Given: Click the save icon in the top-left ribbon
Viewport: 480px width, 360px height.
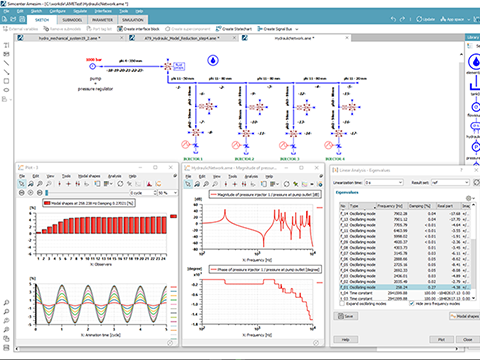Looking at the screenshot, I should (x=22, y=19).
